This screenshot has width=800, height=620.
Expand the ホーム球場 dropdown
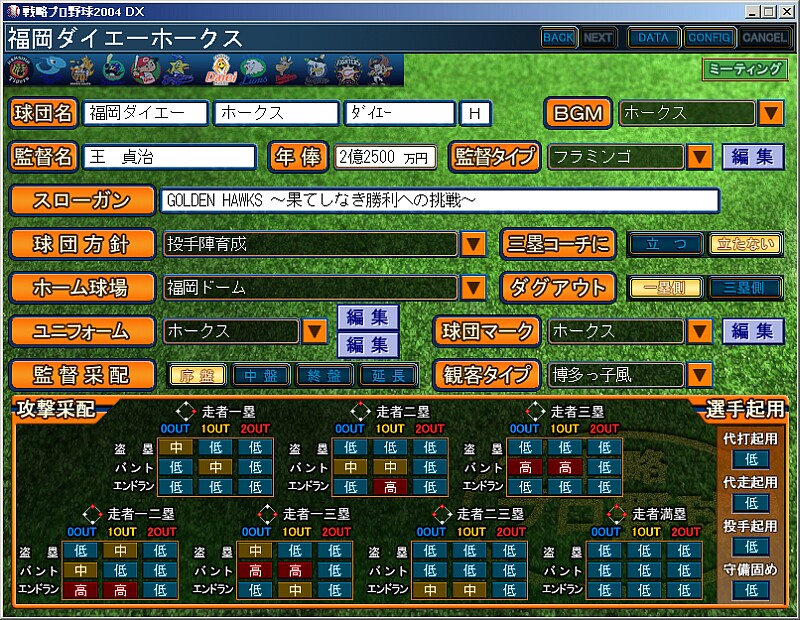pyautogui.click(x=473, y=288)
